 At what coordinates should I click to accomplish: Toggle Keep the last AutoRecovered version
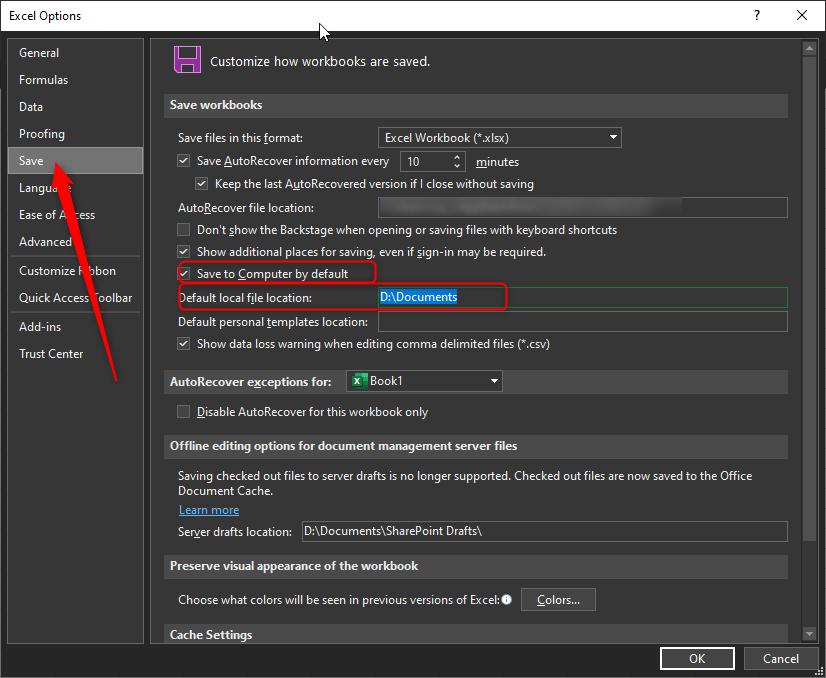[x=201, y=184]
